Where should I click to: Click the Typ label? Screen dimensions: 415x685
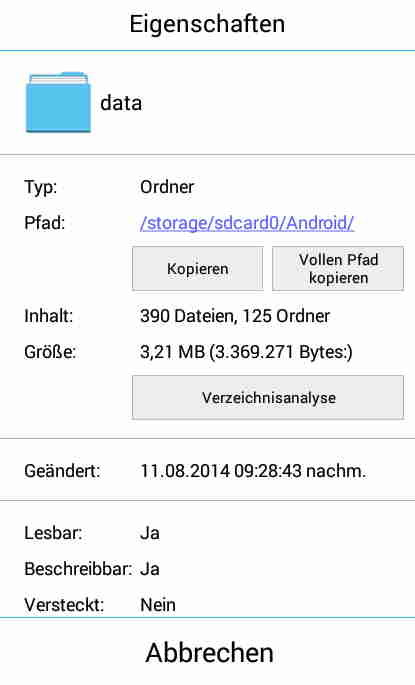click(41, 187)
